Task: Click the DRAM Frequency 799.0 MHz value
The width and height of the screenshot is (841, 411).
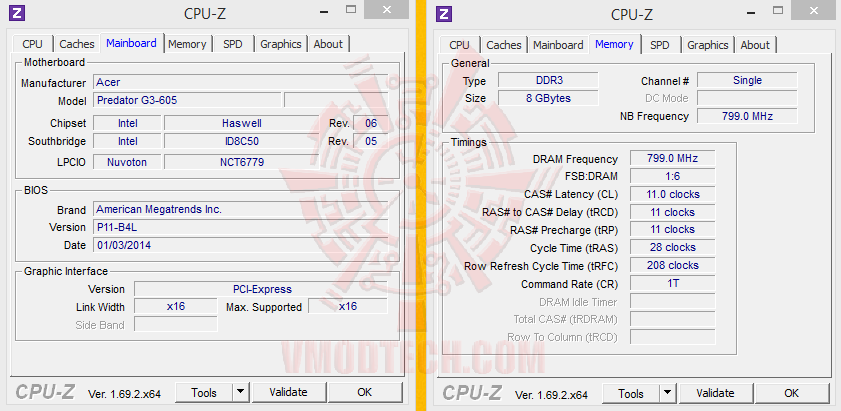Action: tap(673, 158)
